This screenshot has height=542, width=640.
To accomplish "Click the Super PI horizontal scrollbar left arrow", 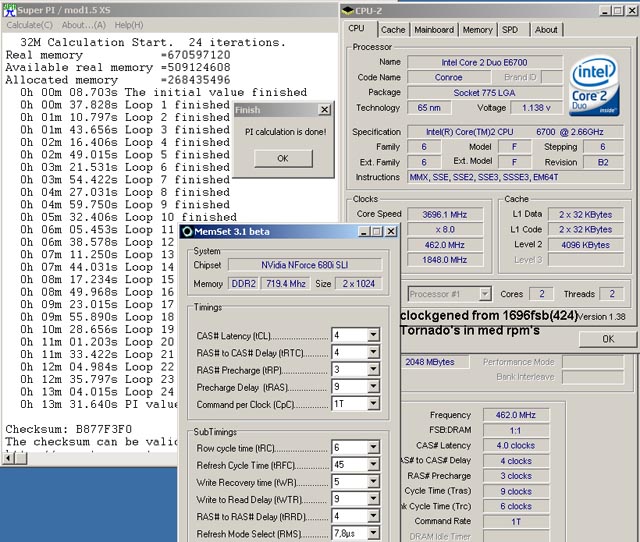I will click(8, 458).
